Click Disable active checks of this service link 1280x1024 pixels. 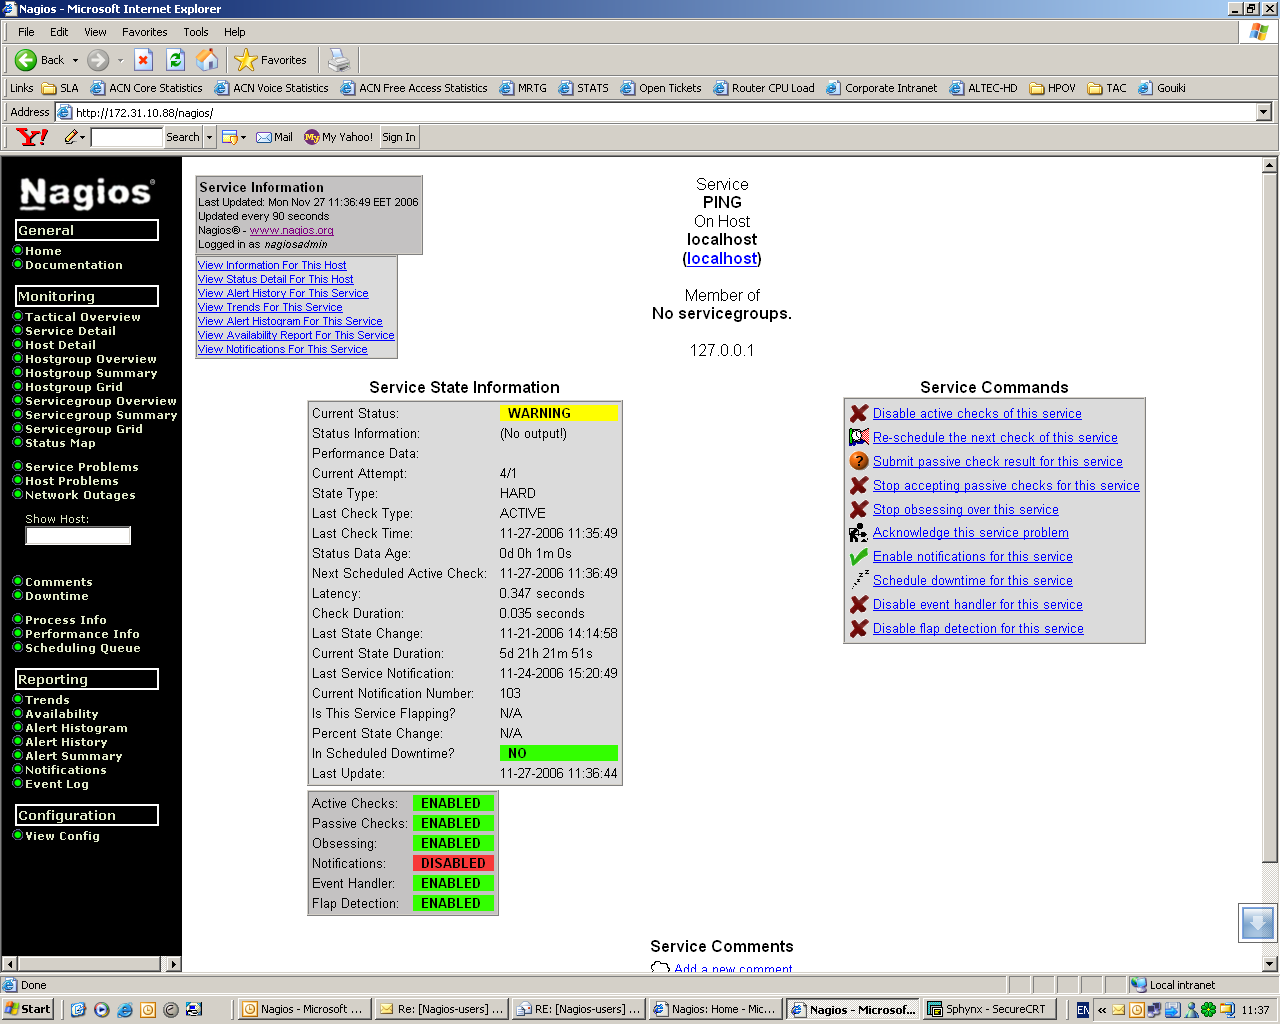tap(977, 413)
